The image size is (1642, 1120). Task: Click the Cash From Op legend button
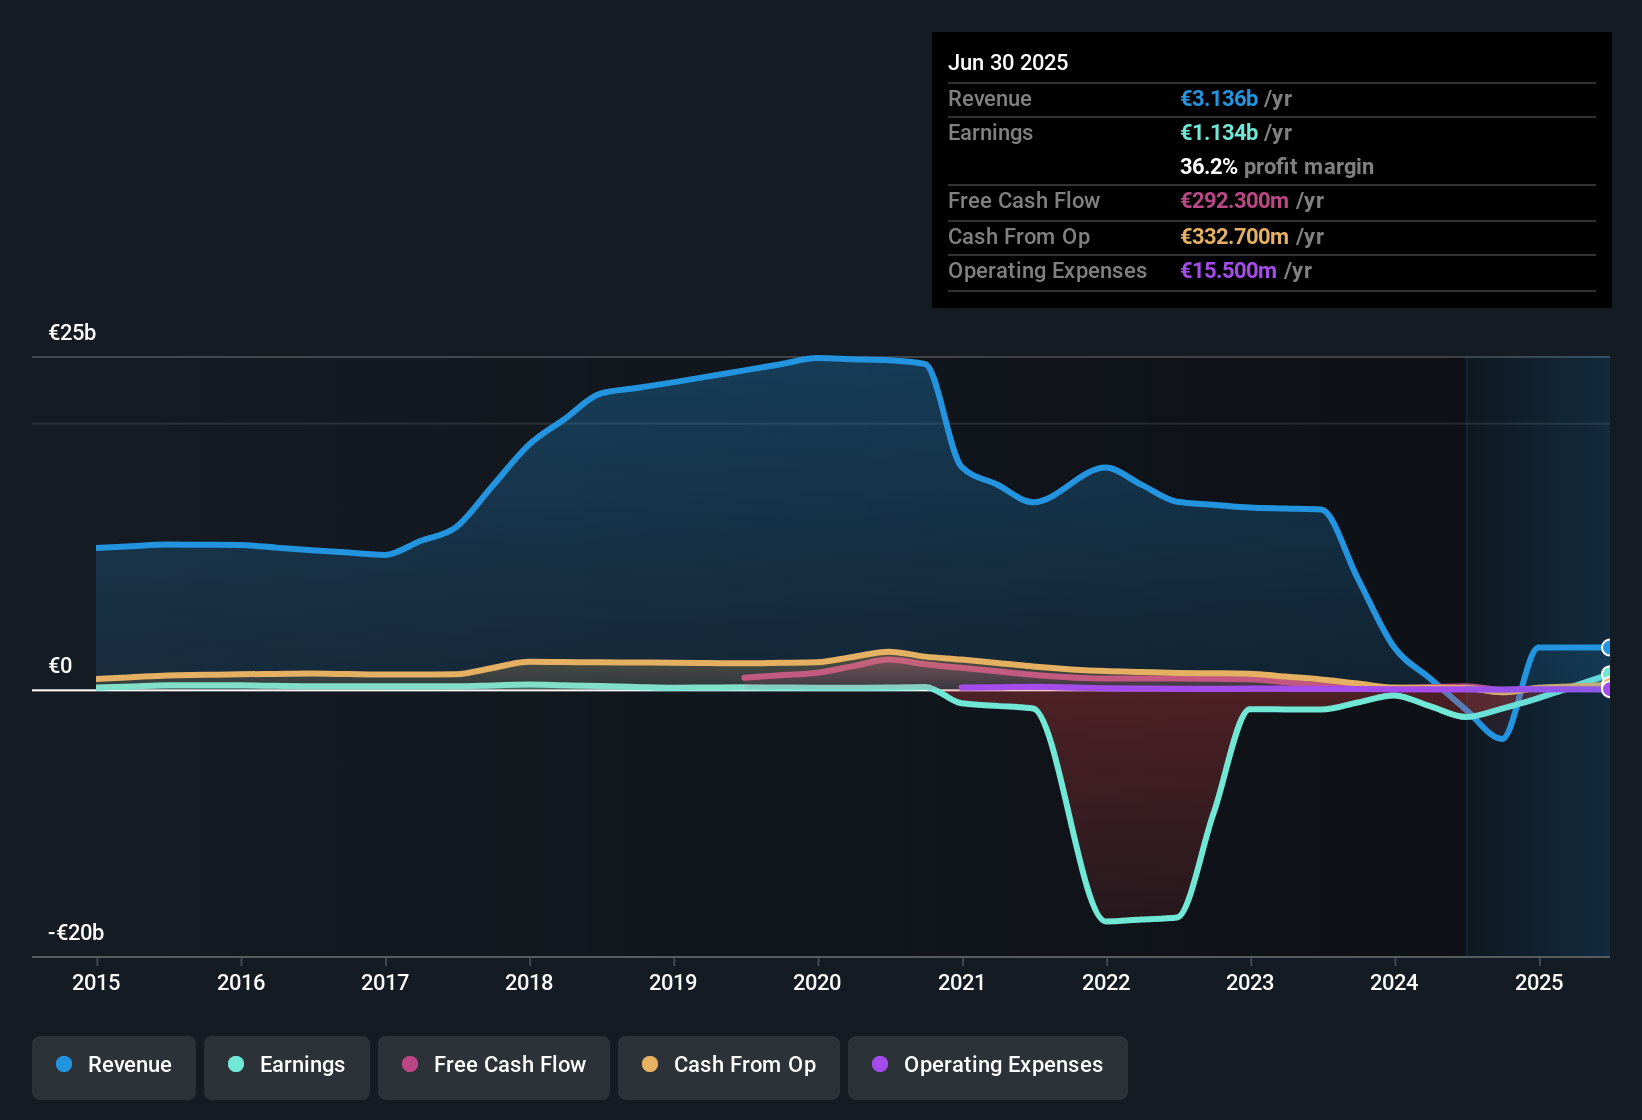[728, 1066]
